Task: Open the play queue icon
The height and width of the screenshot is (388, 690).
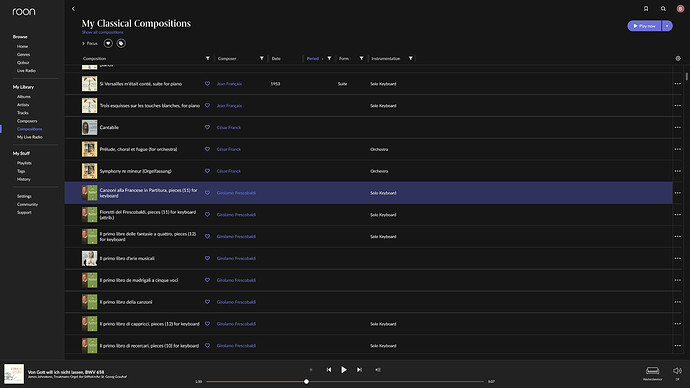Action: coord(378,370)
